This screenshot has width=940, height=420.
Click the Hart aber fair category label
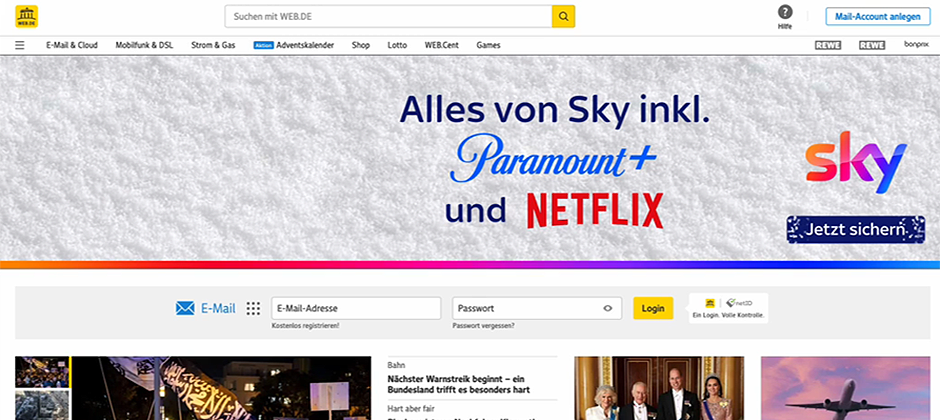point(411,409)
